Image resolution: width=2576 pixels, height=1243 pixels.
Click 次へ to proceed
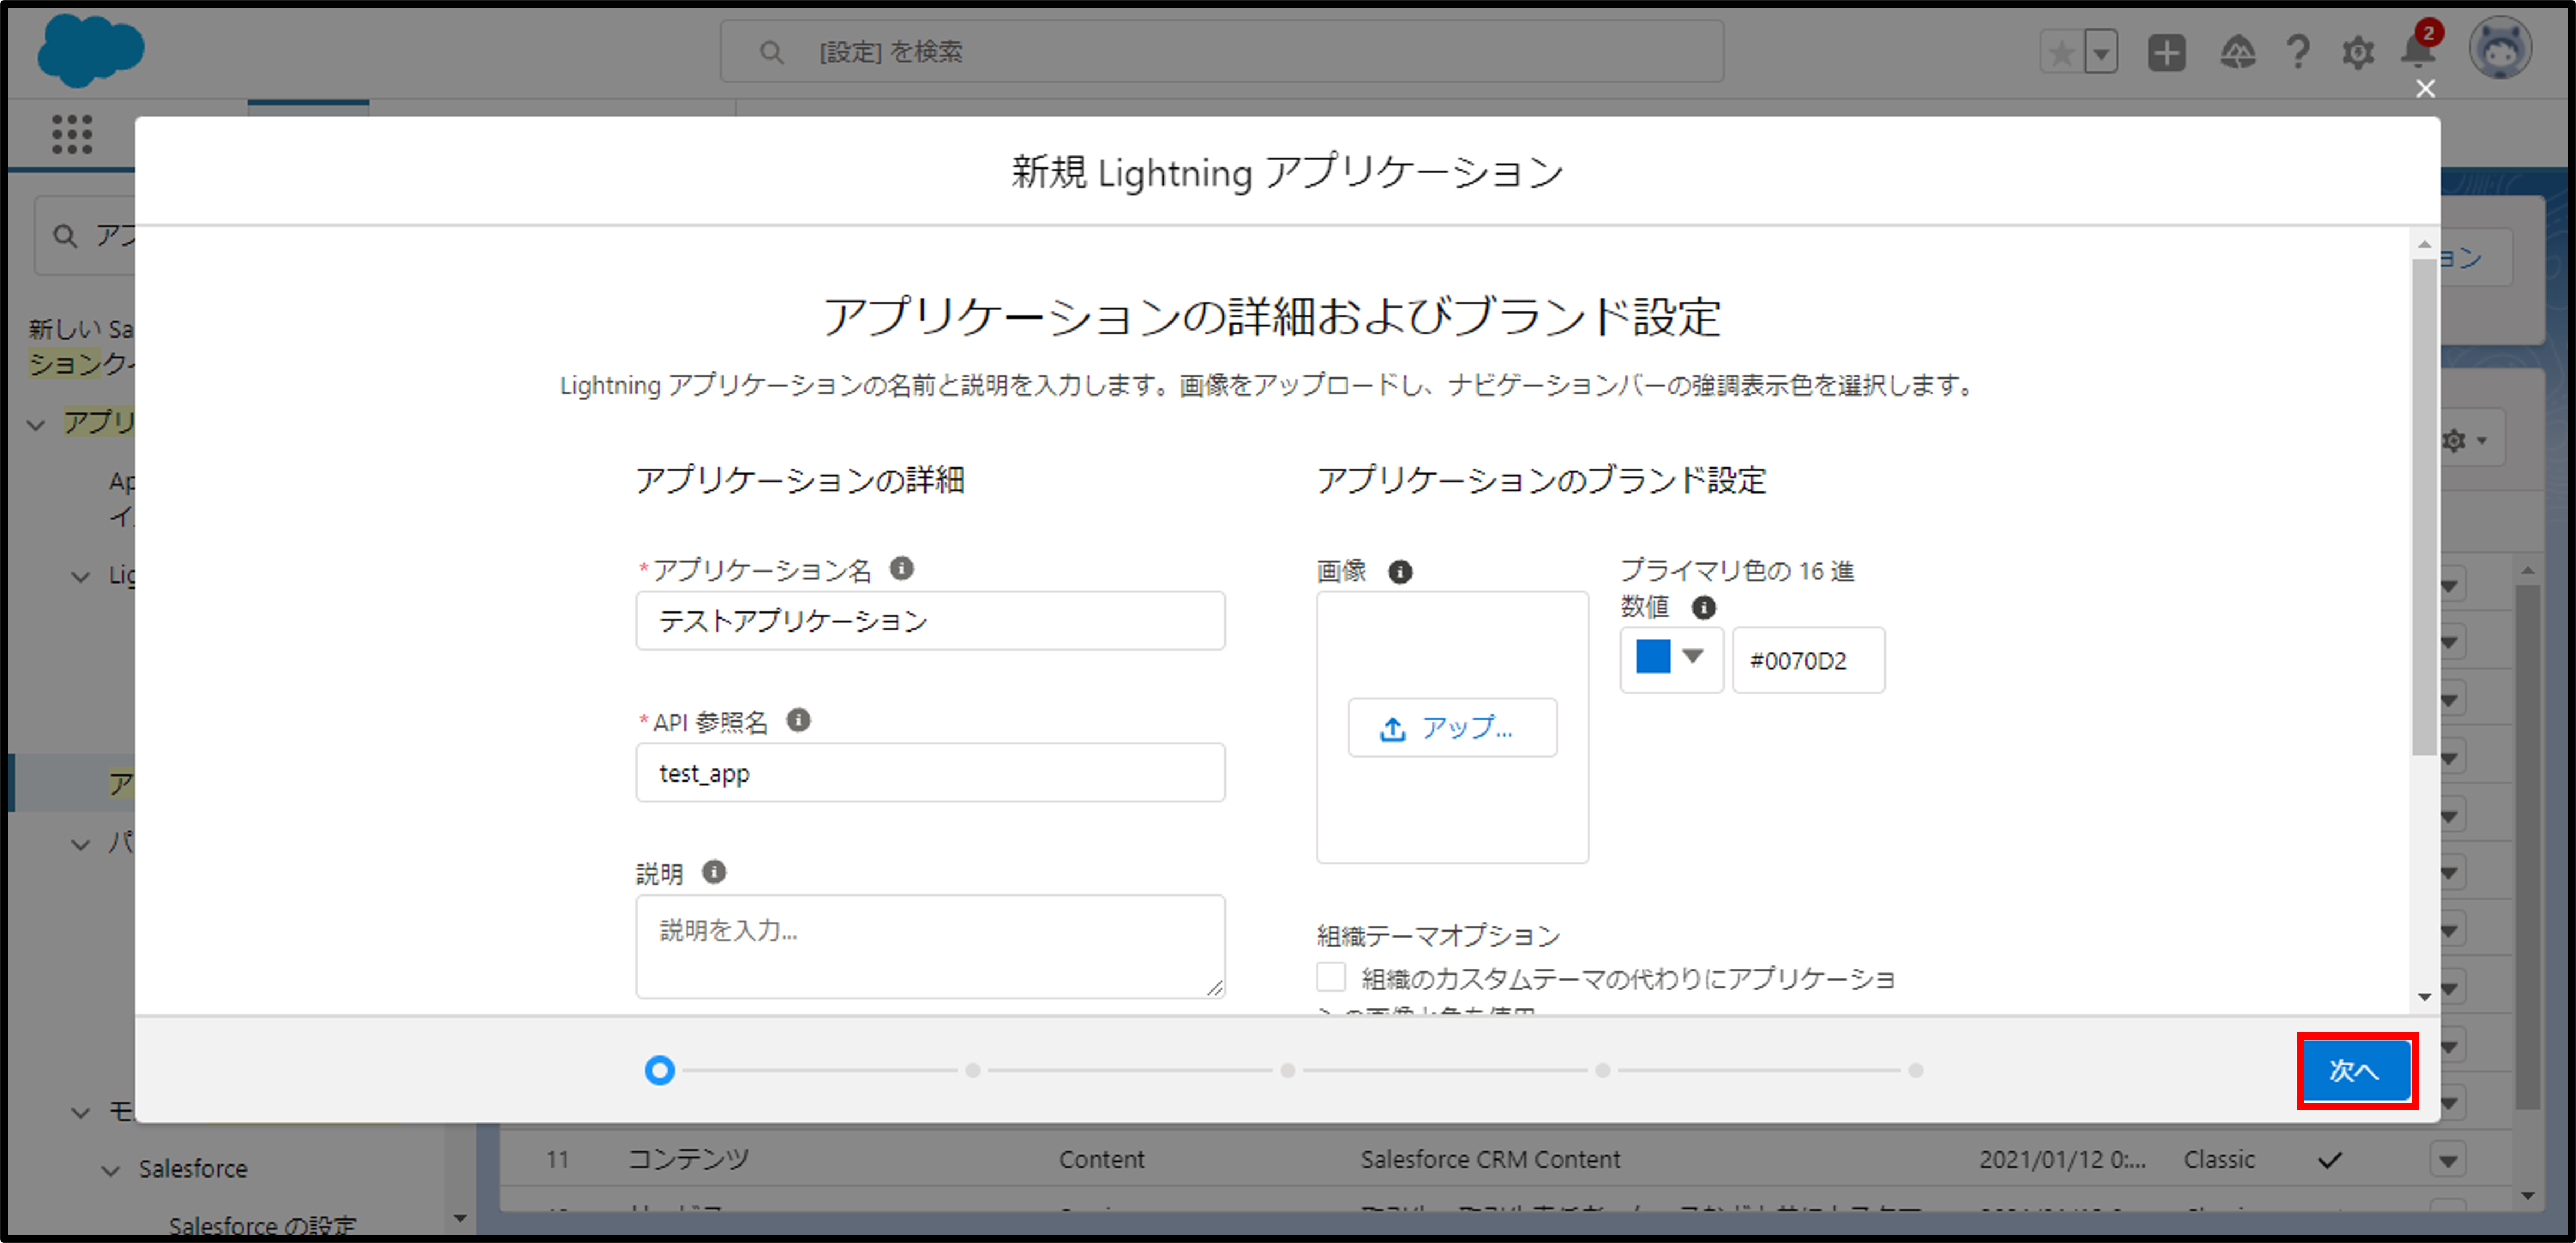click(x=2356, y=1070)
